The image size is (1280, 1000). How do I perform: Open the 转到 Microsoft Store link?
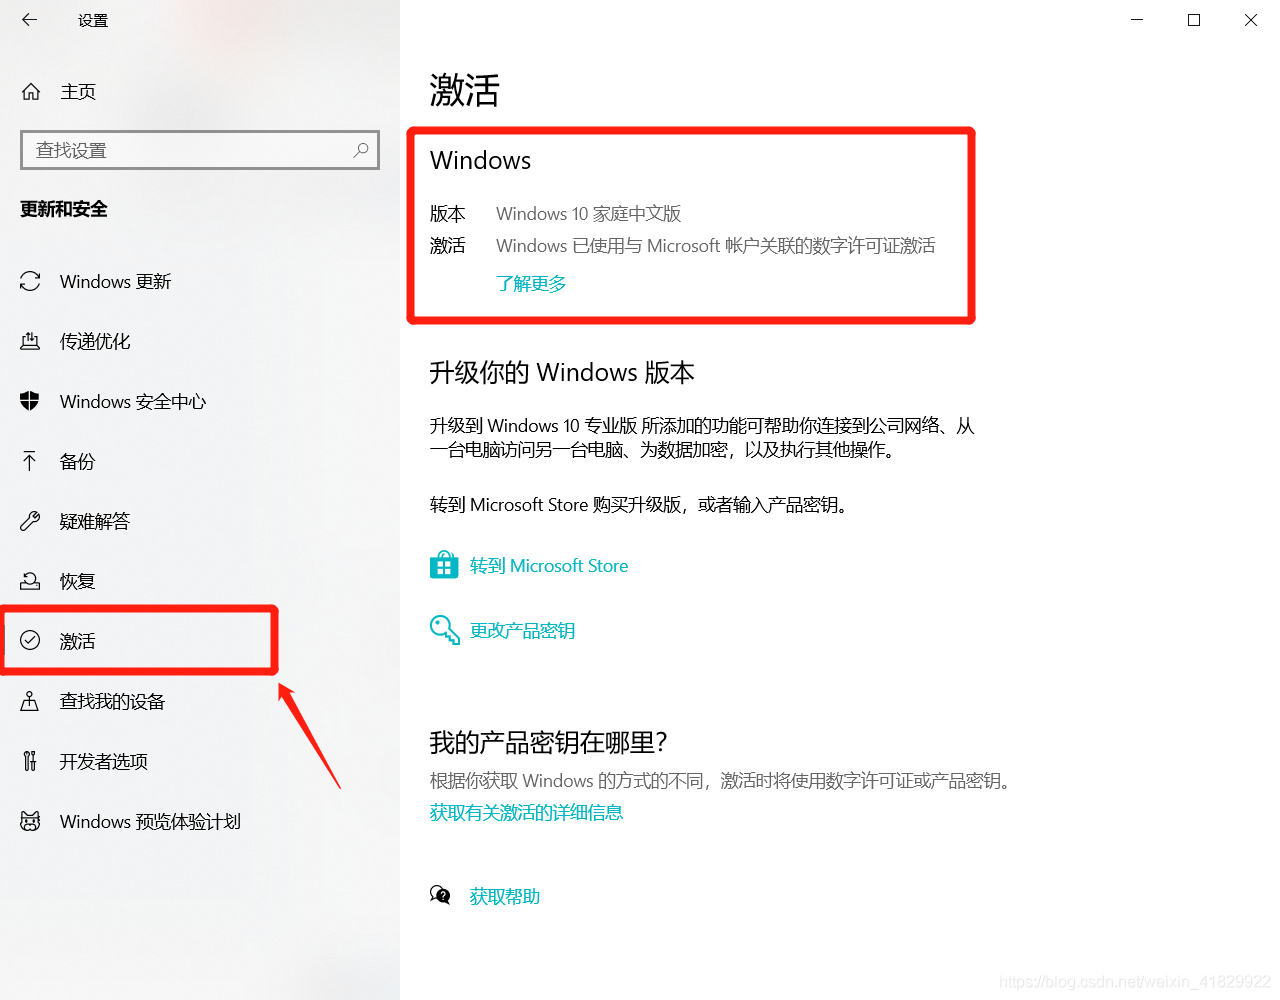[x=549, y=566]
